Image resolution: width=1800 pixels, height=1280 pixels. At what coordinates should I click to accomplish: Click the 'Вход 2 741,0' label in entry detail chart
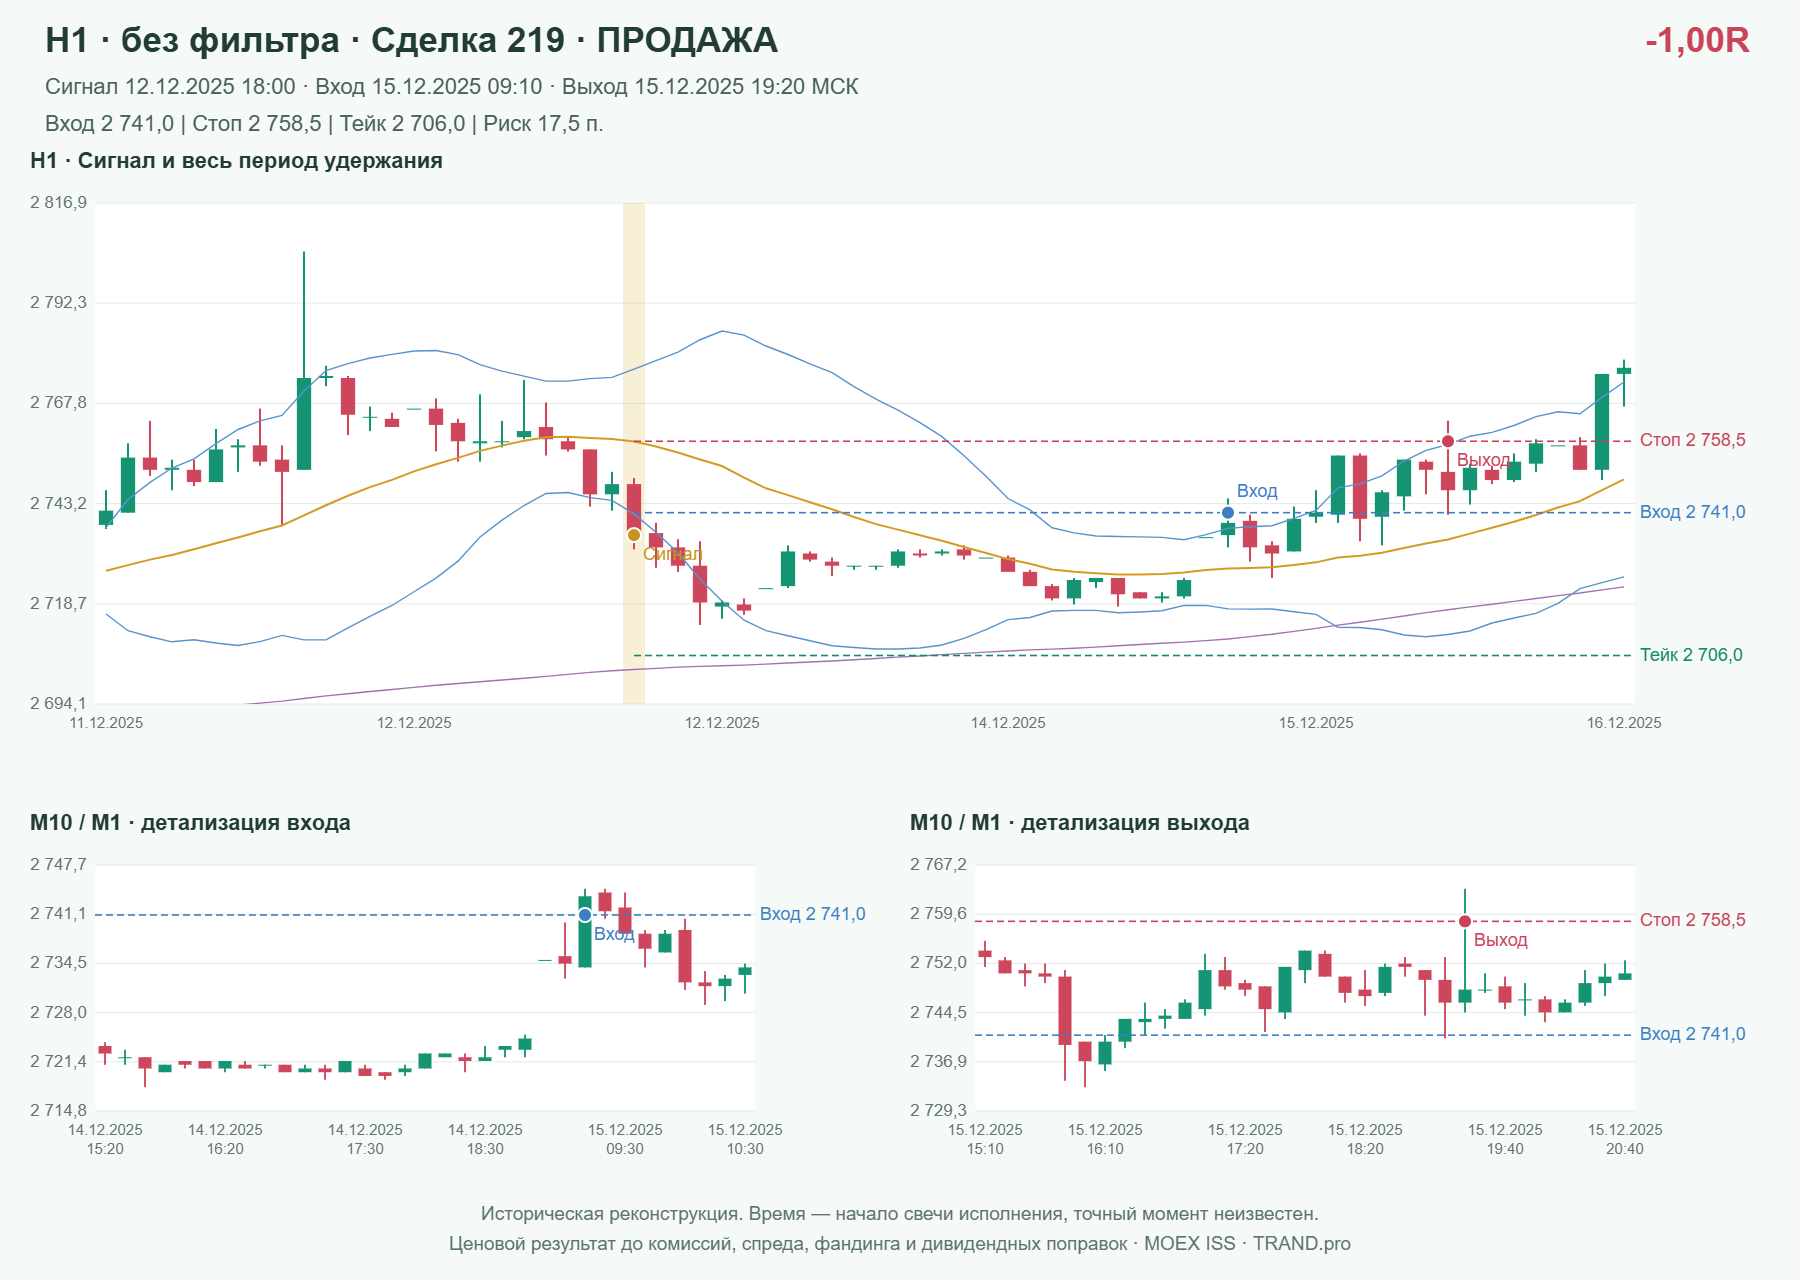tap(812, 914)
